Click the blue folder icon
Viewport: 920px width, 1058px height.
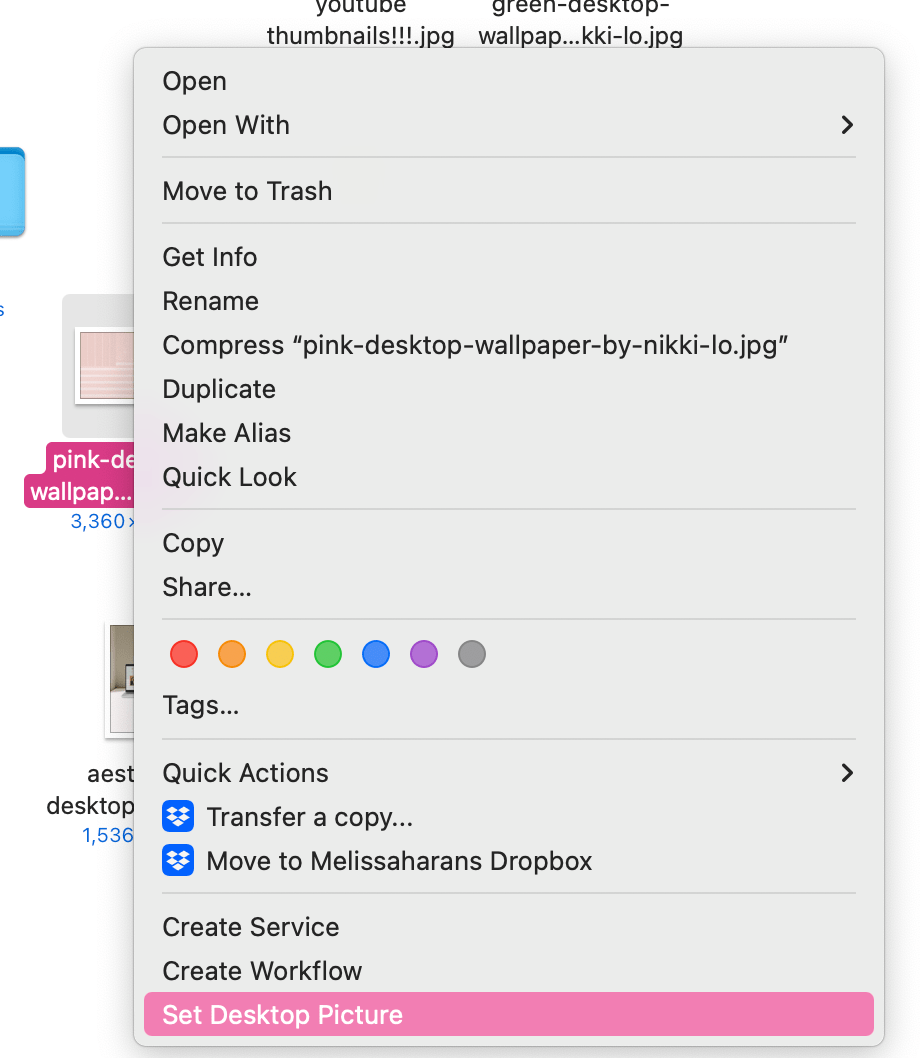[12, 192]
